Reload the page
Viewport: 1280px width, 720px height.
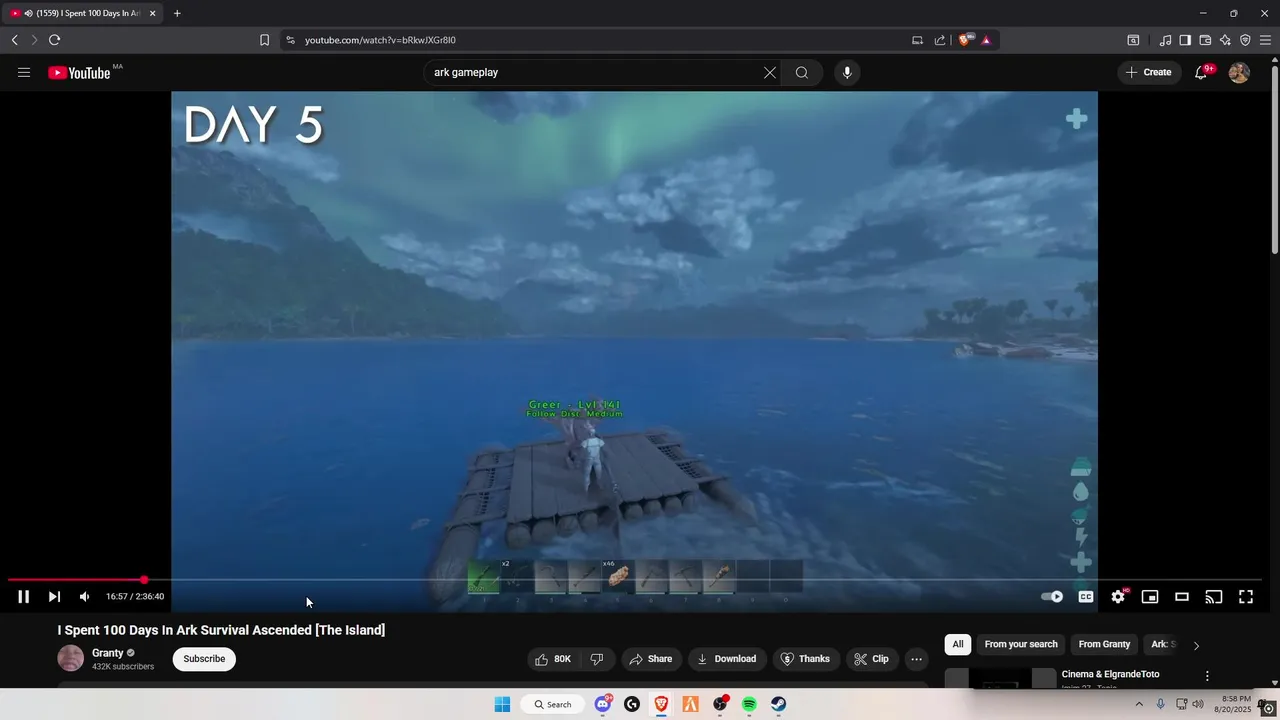[54, 40]
